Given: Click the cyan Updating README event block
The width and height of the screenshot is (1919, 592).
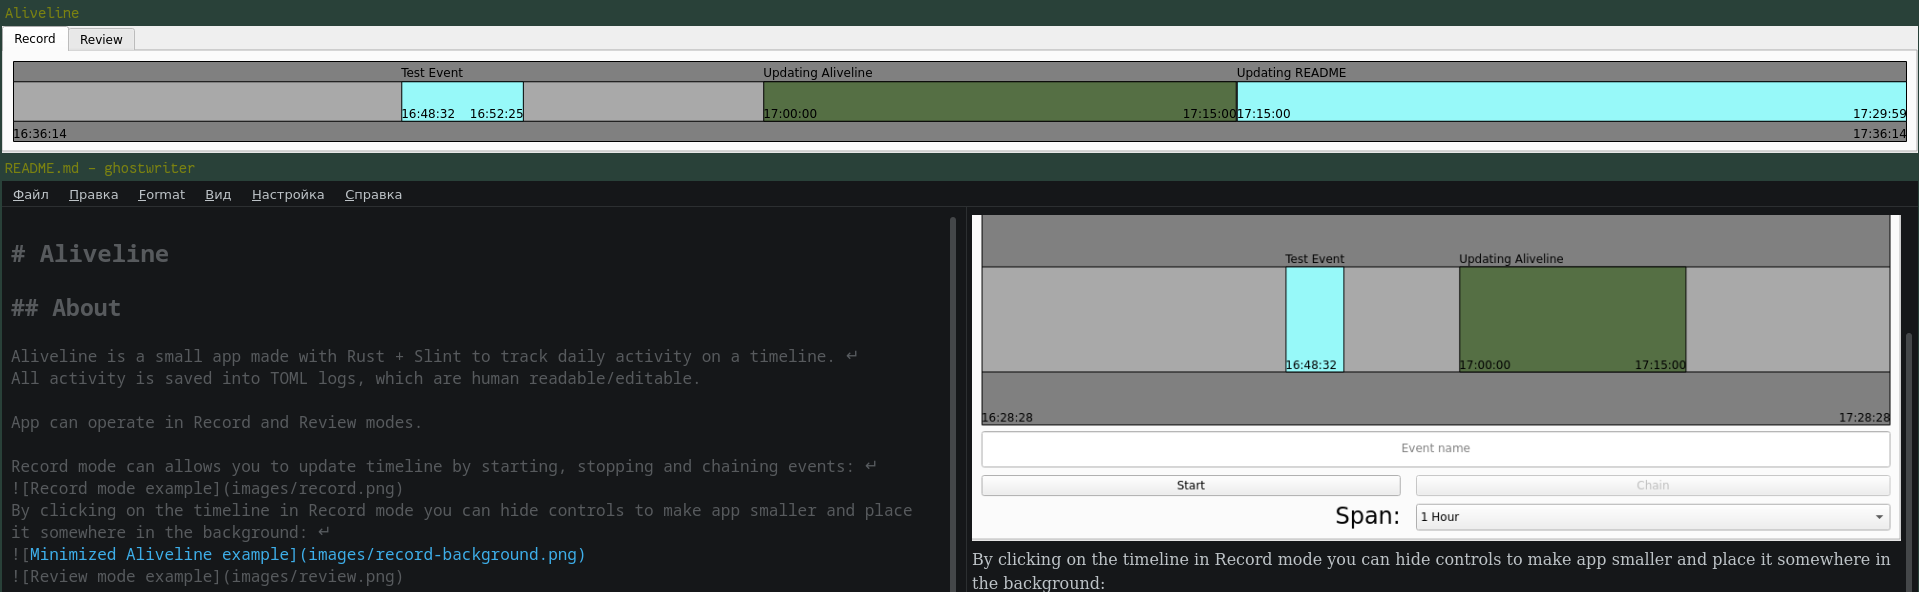Looking at the screenshot, I should pos(1570,98).
